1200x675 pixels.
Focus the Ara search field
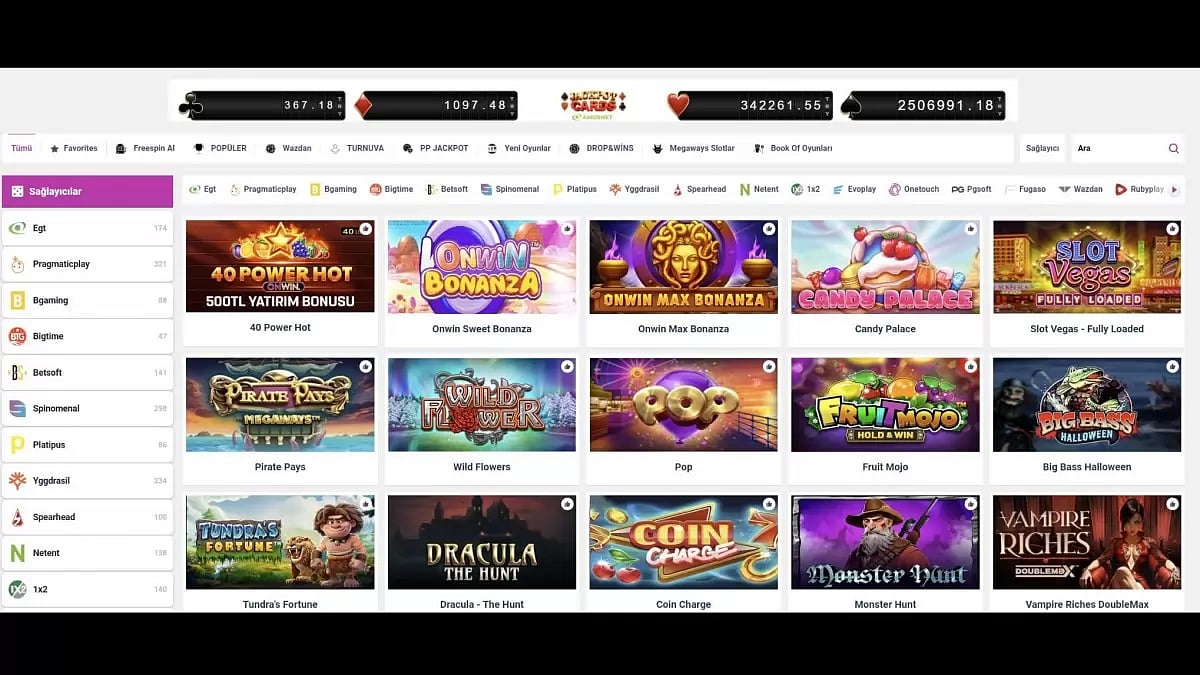(1119, 148)
